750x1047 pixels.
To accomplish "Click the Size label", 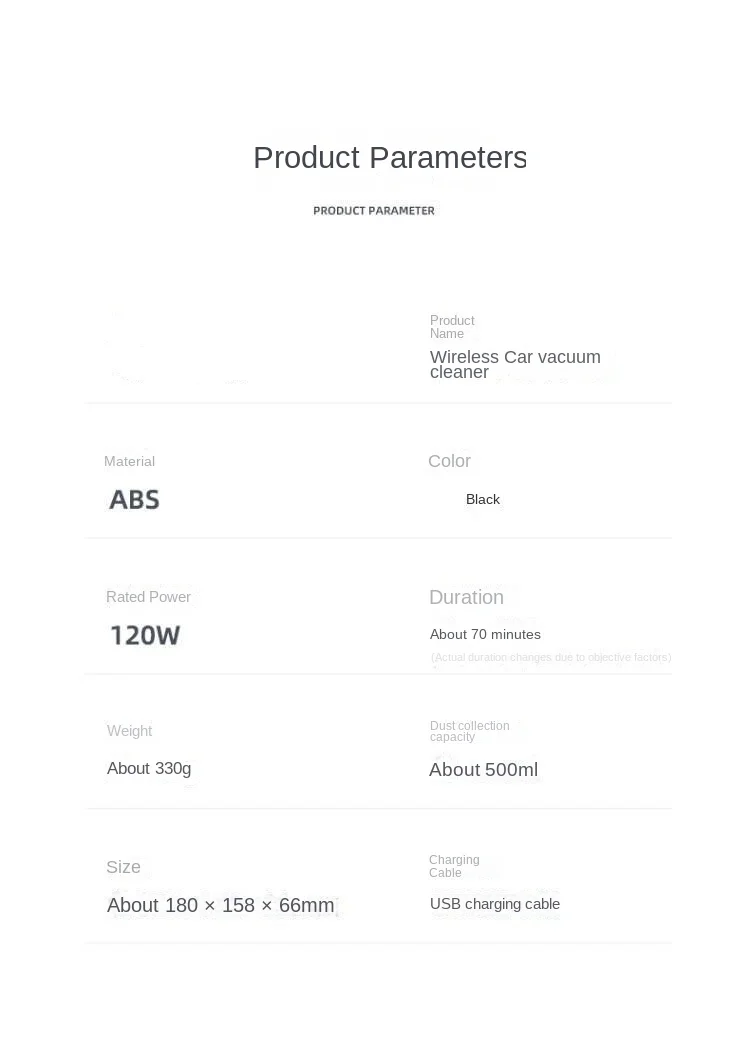I will tap(123, 867).
